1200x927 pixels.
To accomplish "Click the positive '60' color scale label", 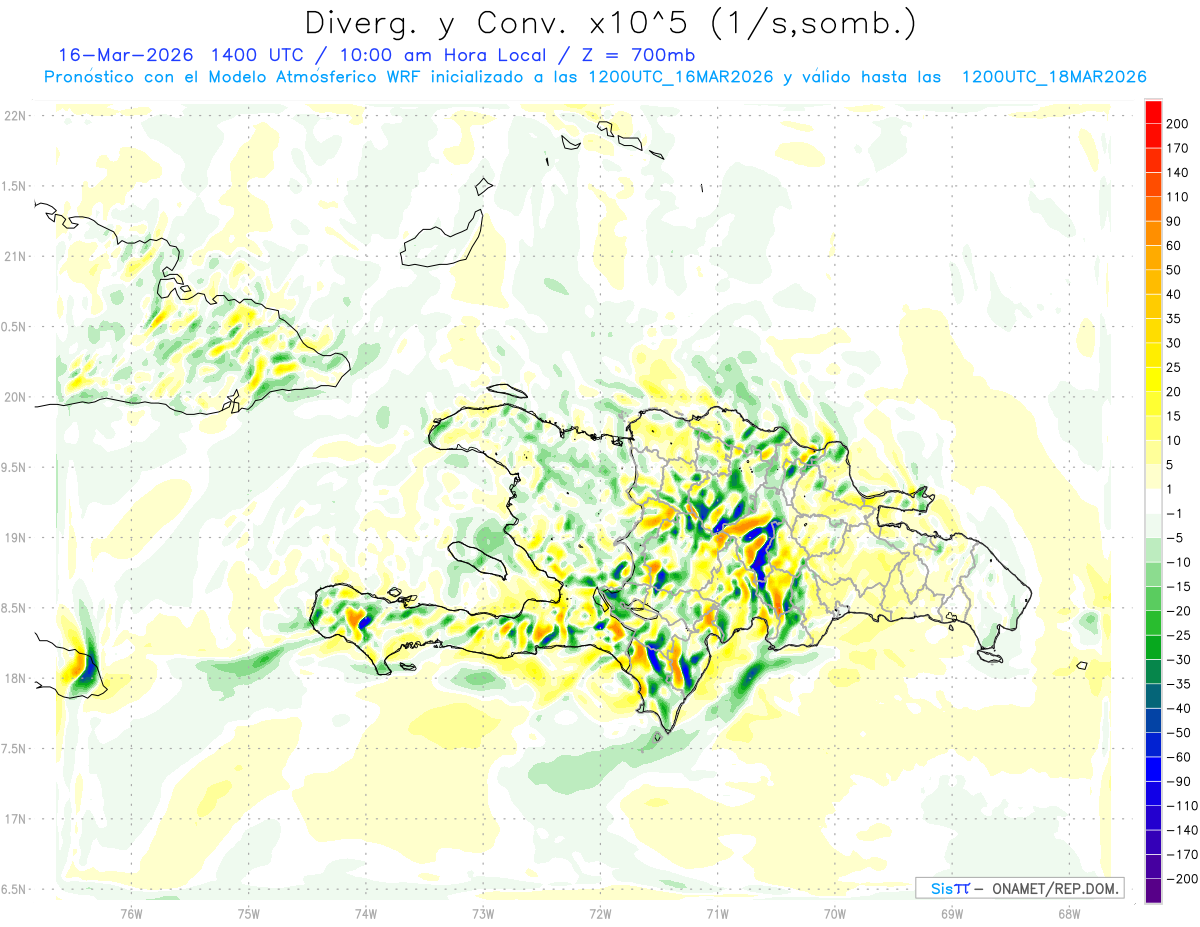I will point(1174,246).
